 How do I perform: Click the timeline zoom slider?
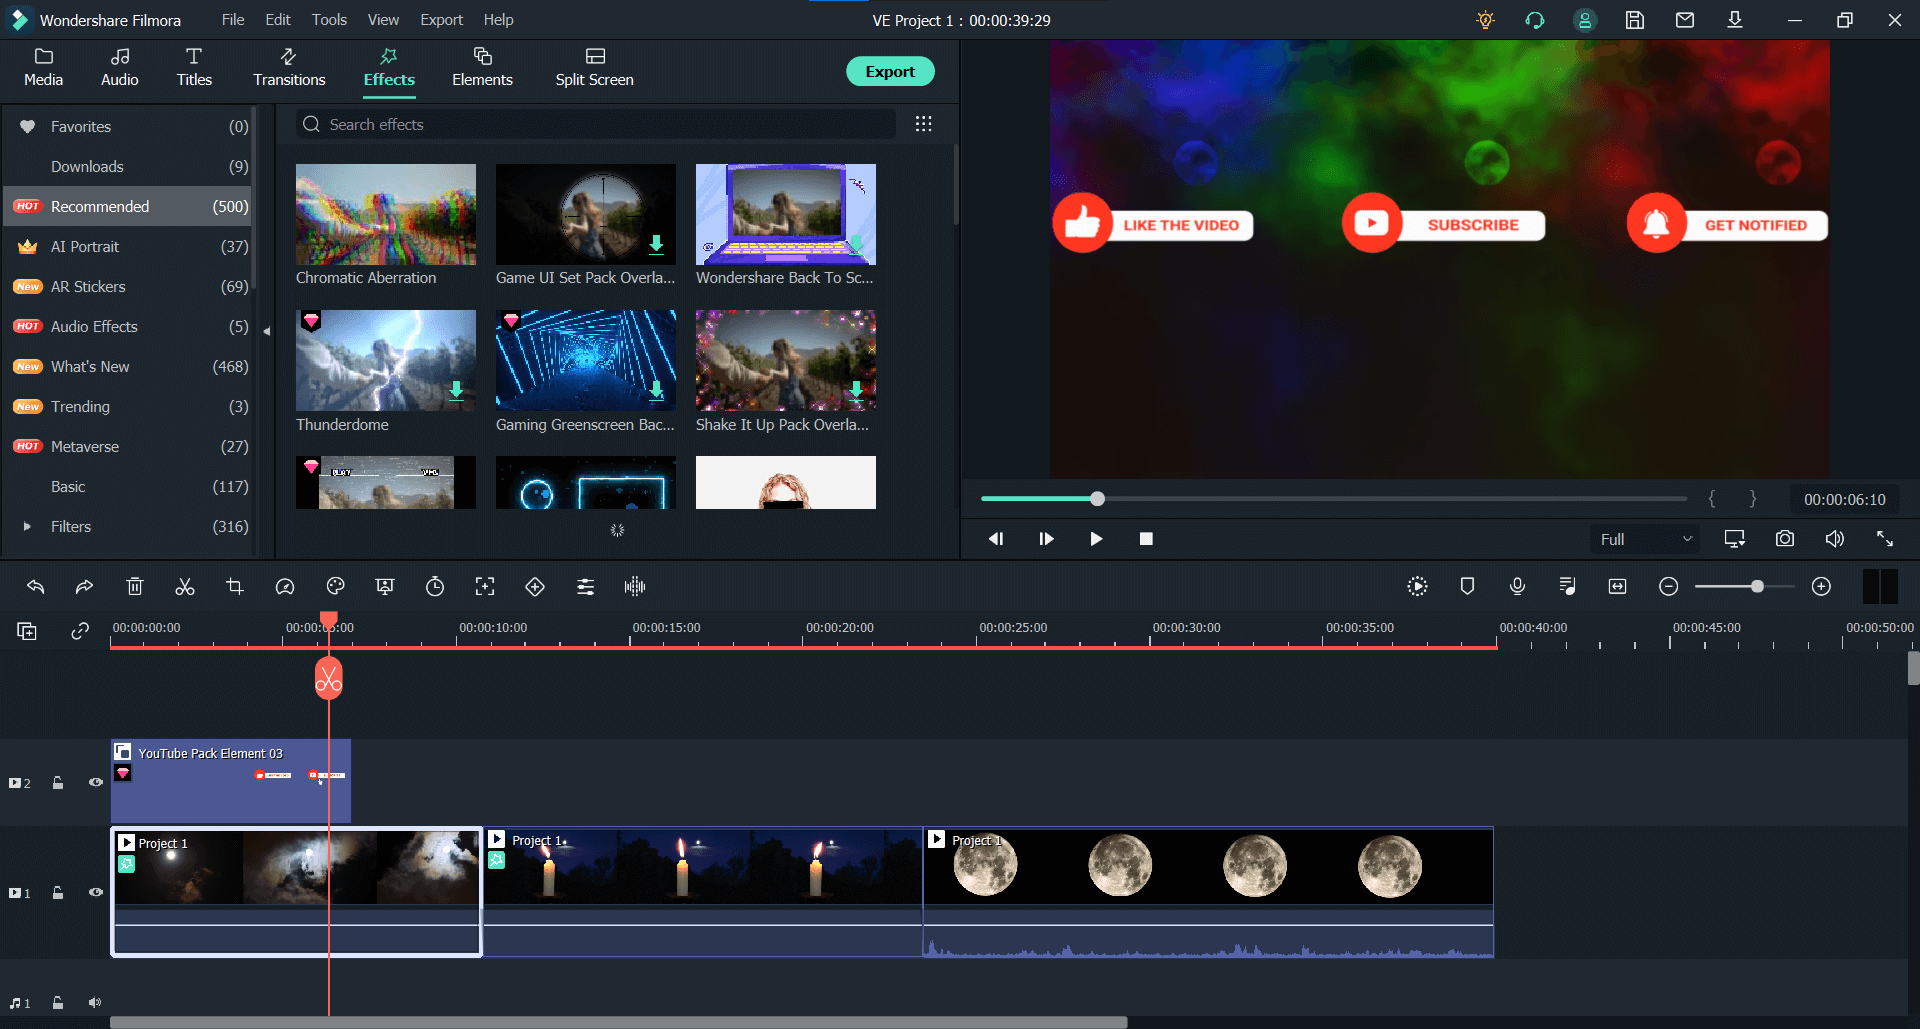click(1744, 587)
